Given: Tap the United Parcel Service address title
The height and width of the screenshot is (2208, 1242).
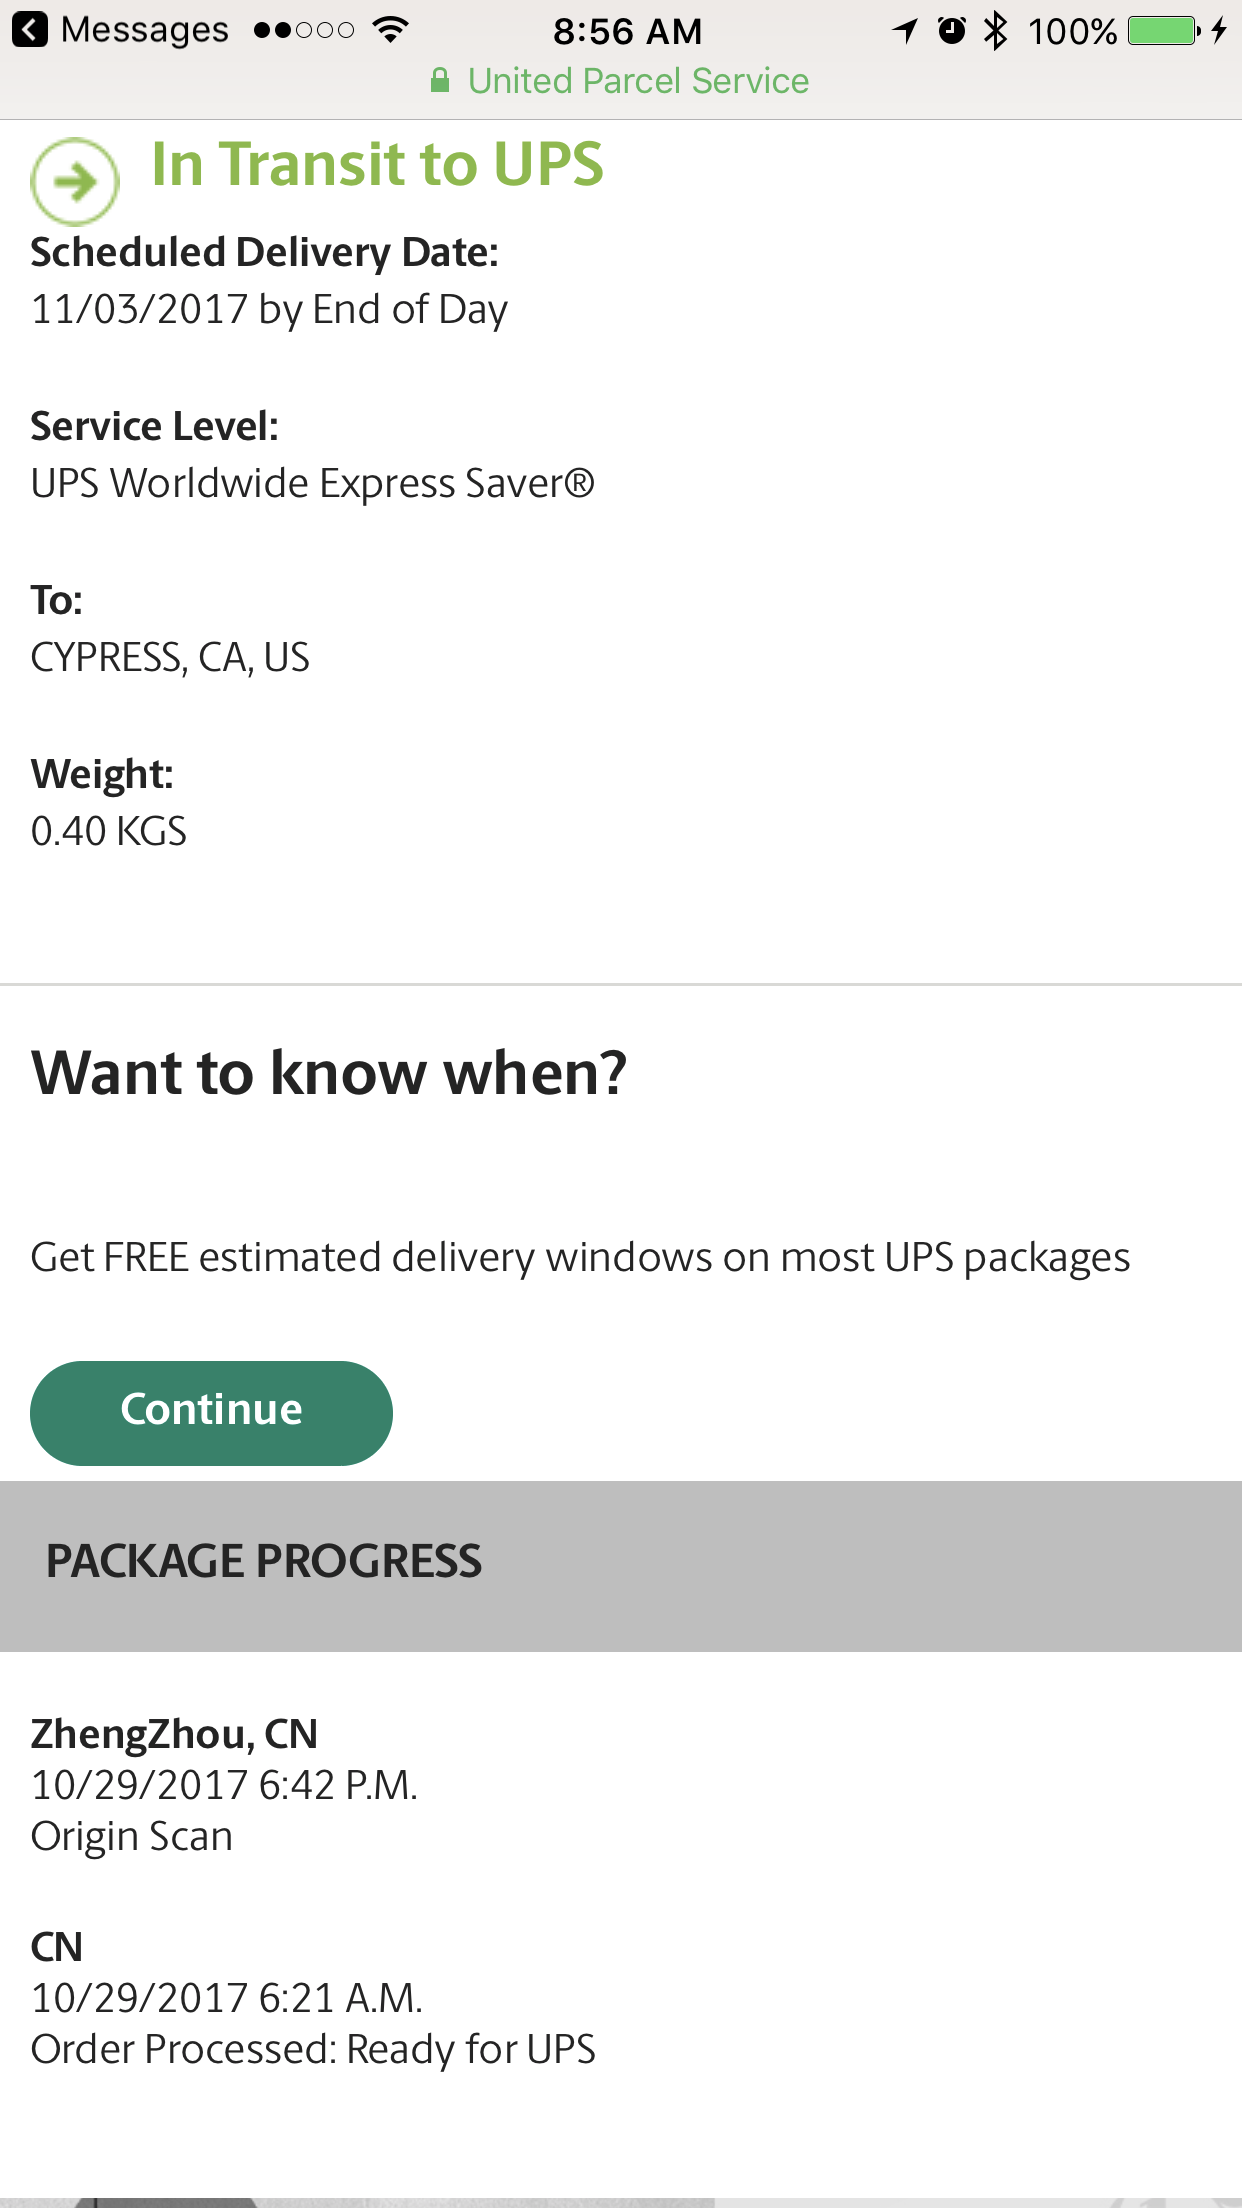Looking at the screenshot, I should click(638, 81).
